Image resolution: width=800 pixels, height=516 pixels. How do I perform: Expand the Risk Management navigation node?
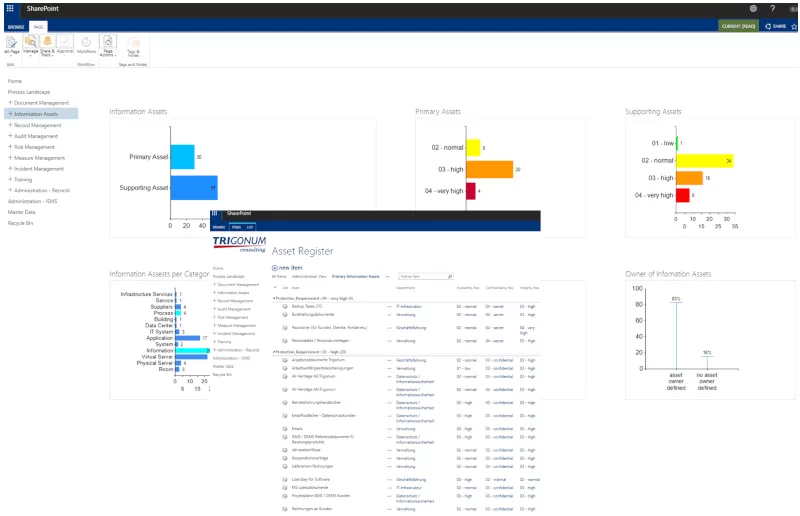point(10,147)
